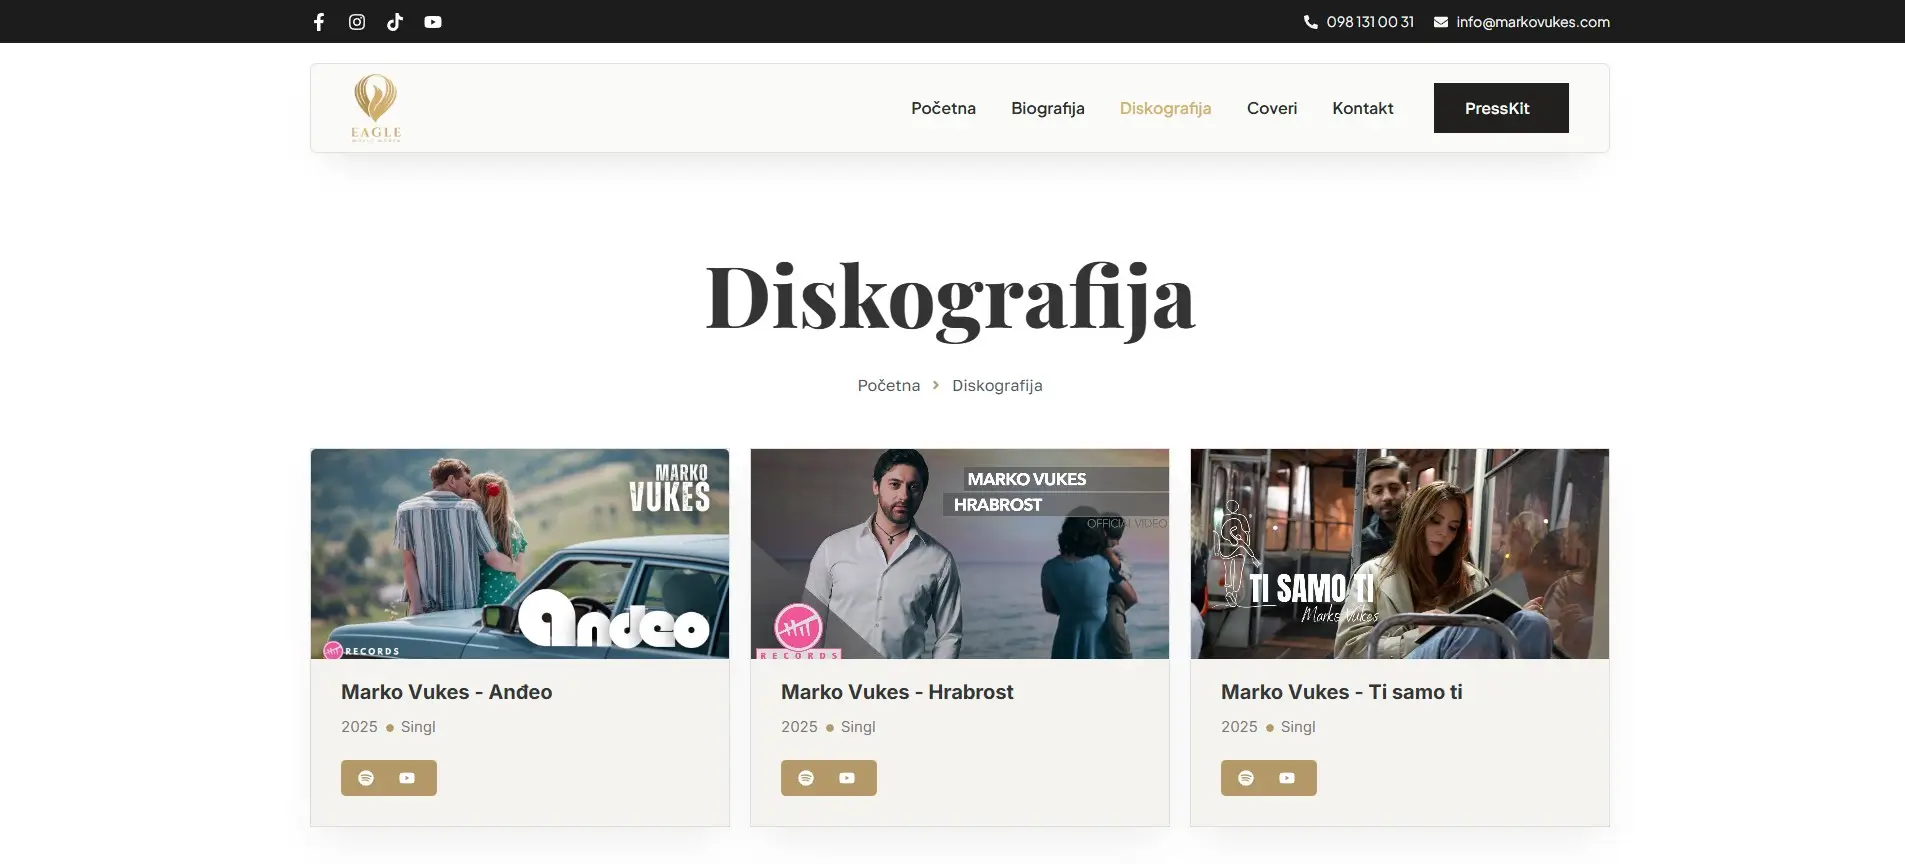1905x864 pixels.
Task: Click Spotify icon under Anđeo single
Action: click(366, 778)
